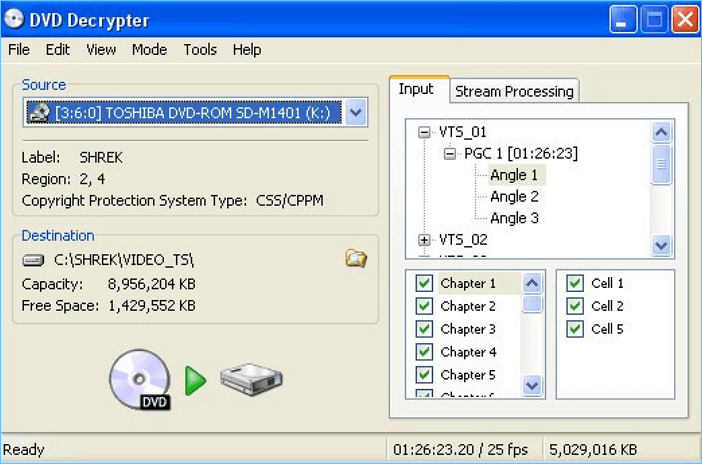The height and width of the screenshot is (464, 702).
Task: Click the title tree scrollbar thumb
Action: pos(661,164)
